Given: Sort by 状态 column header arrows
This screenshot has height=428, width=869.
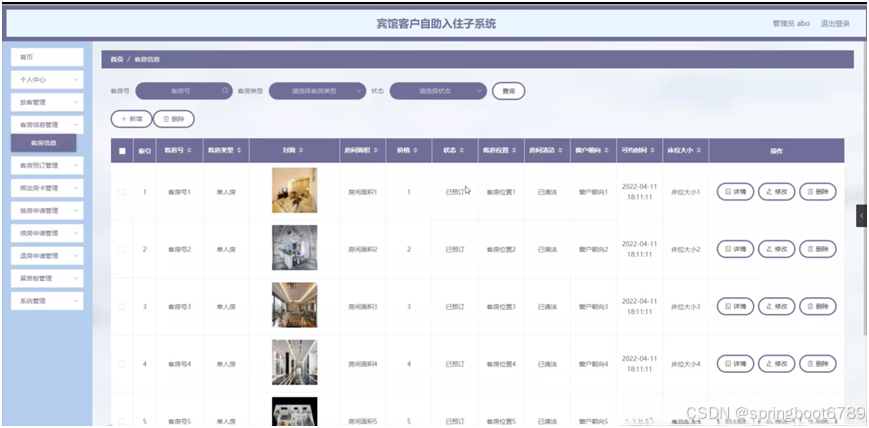Looking at the screenshot, I should 462,150.
